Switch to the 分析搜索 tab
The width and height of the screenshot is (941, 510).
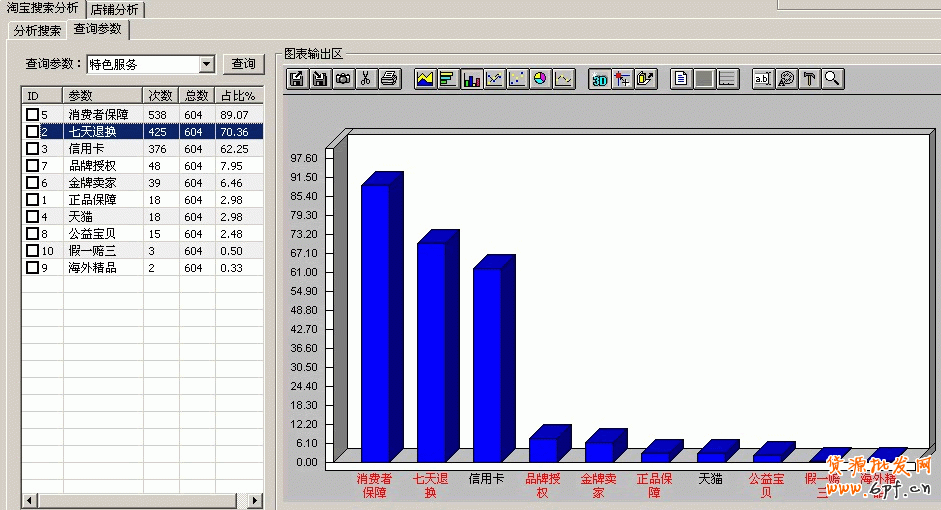[x=37, y=30]
